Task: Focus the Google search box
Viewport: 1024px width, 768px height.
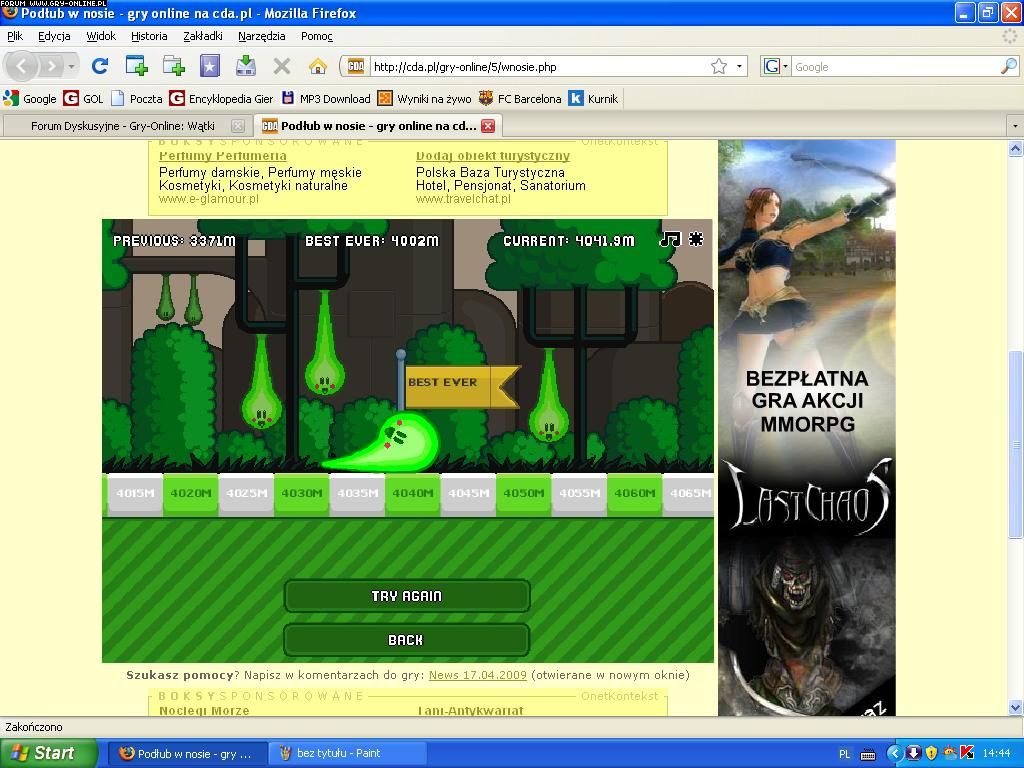Action: [895, 66]
